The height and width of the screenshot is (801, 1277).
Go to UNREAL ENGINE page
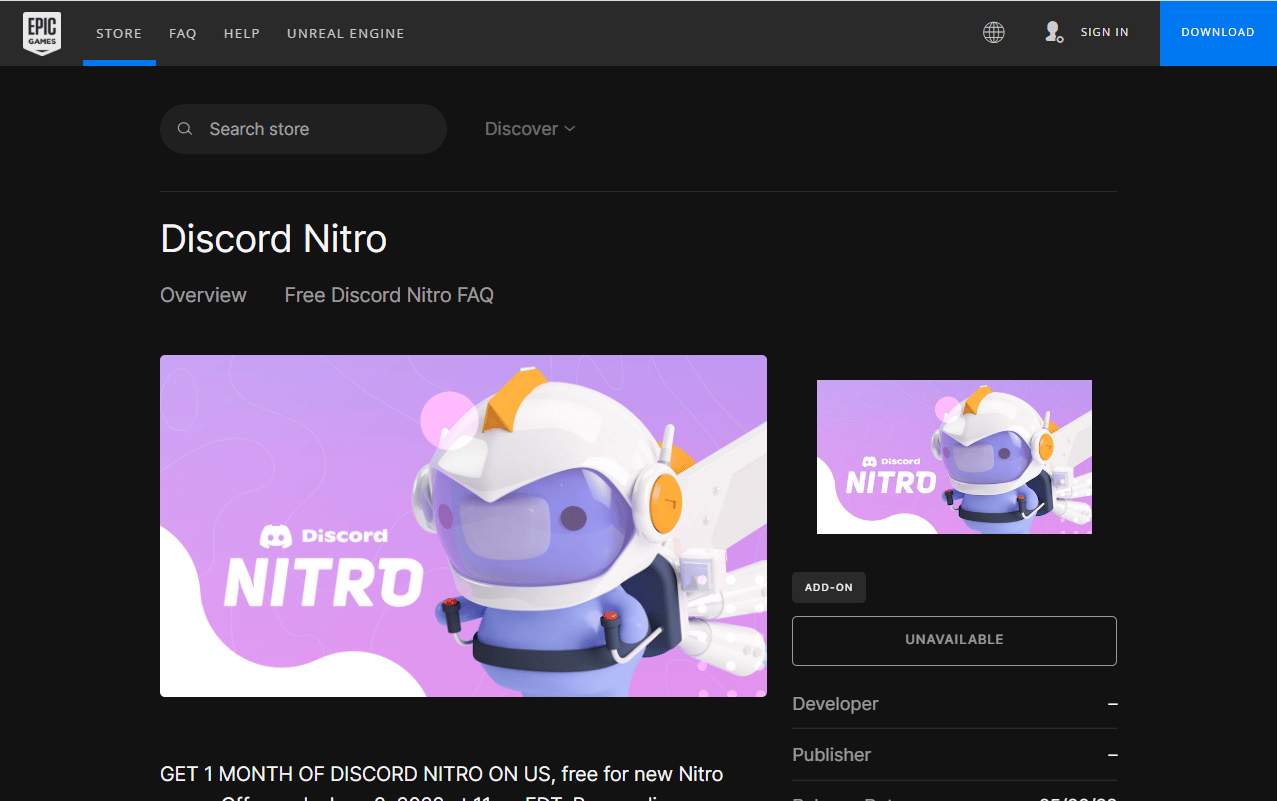[x=346, y=33]
